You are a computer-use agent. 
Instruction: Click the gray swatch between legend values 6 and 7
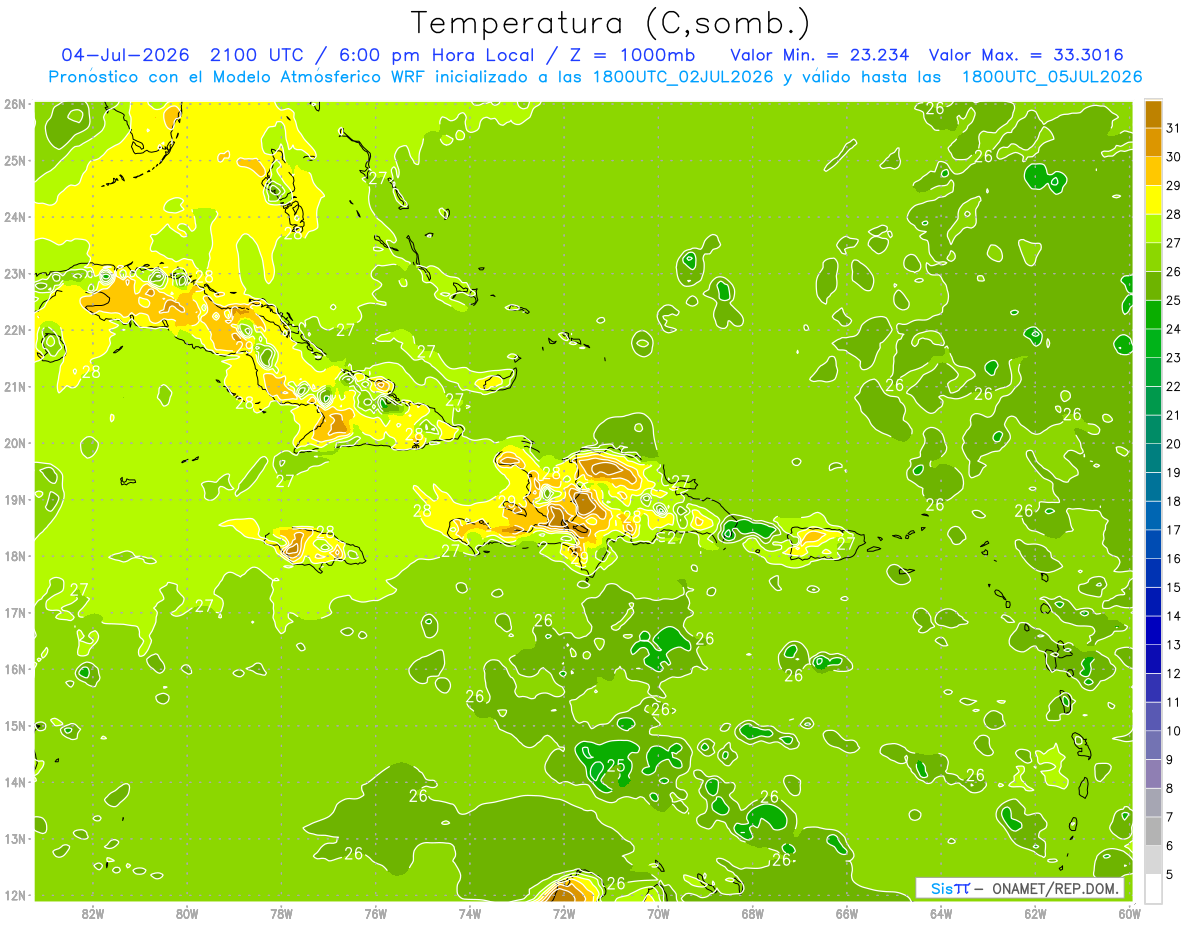tap(1153, 830)
